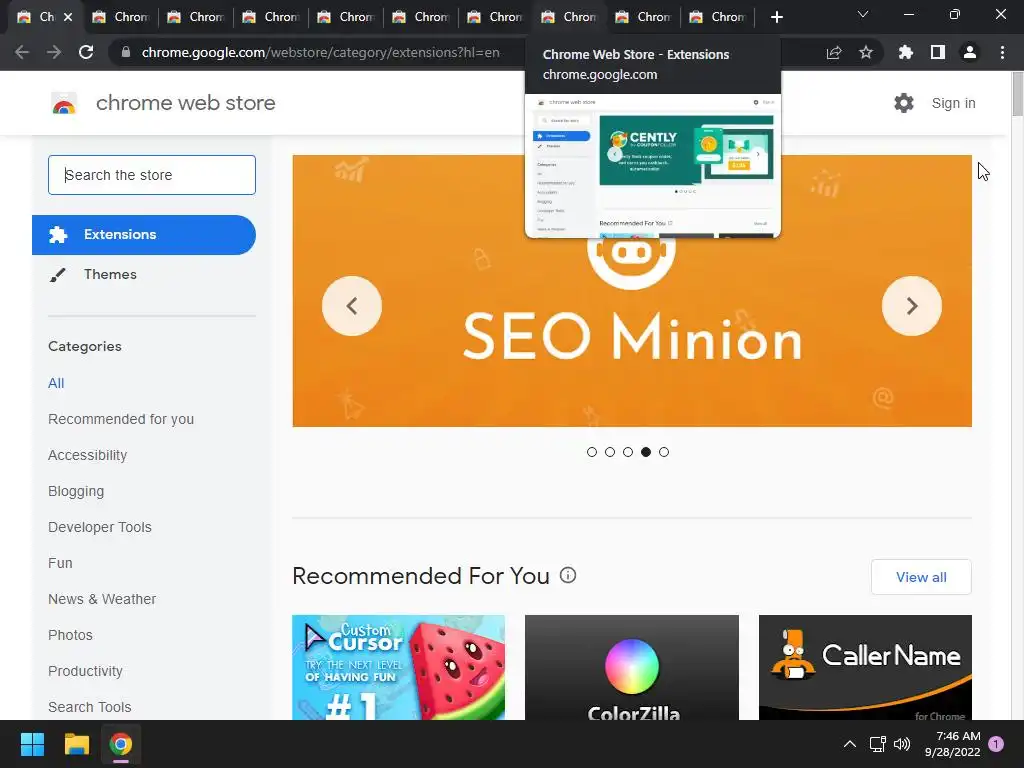Open the network icon in system tray
Image resolution: width=1024 pixels, height=768 pixels.
pyautogui.click(x=877, y=744)
